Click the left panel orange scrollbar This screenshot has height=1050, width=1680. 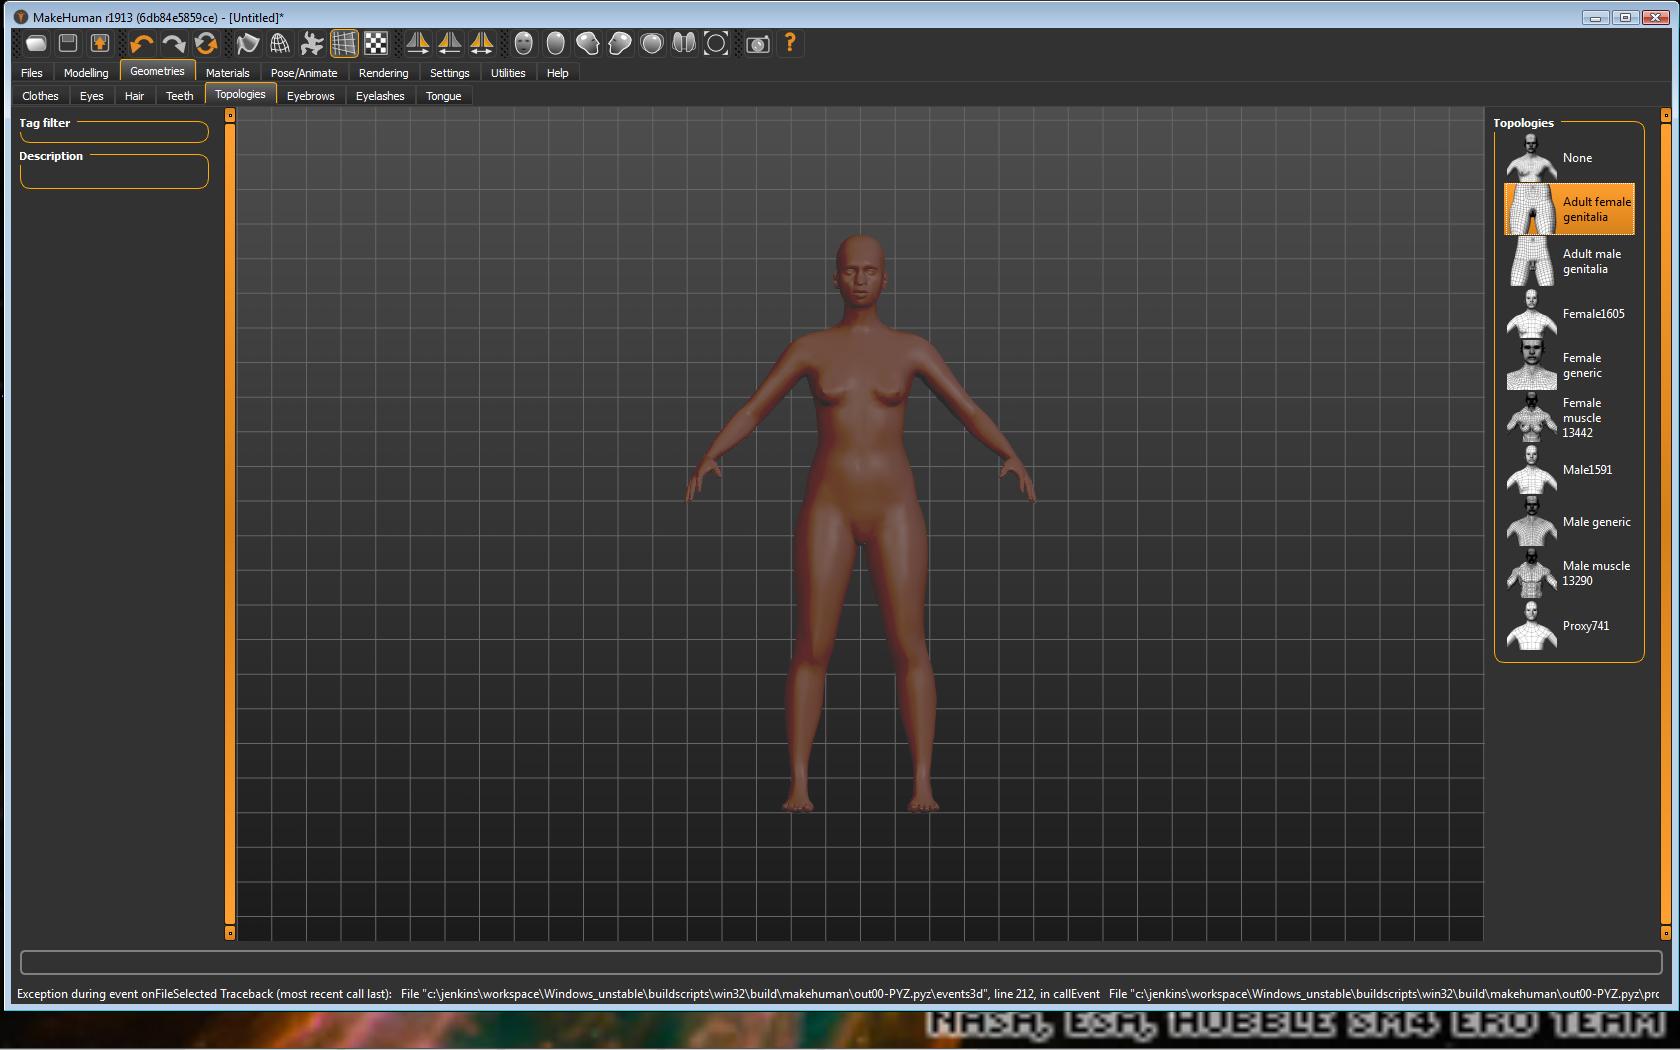230,524
